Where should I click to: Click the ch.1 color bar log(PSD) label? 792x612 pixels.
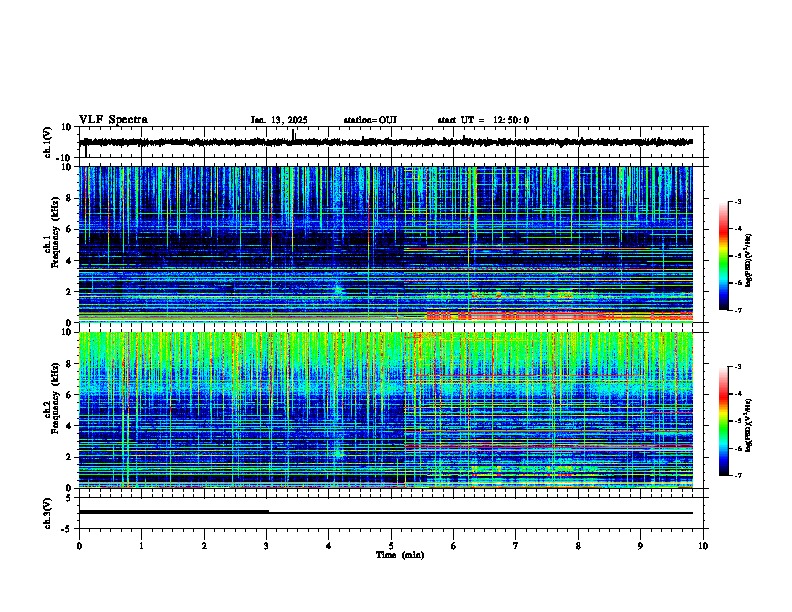[749, 261]
